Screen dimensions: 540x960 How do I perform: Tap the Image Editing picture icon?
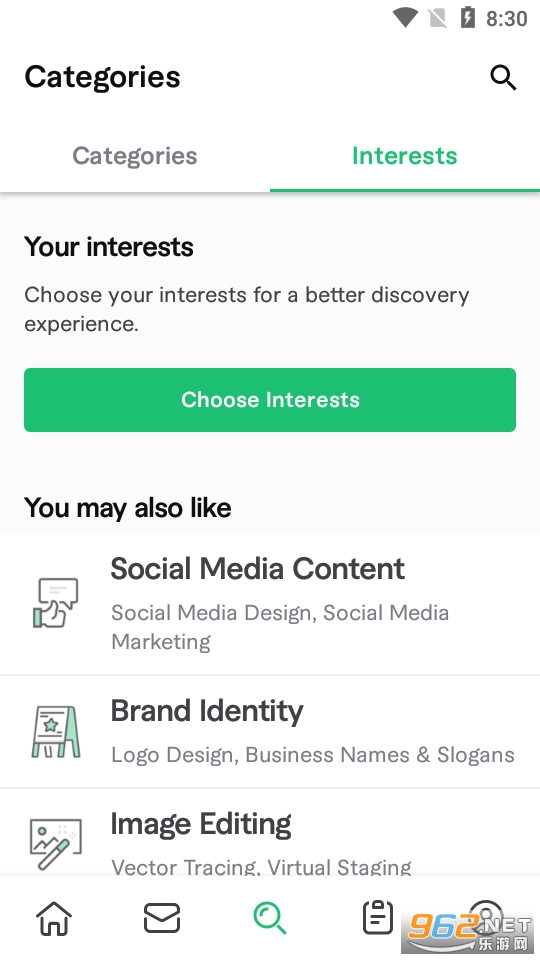pos(55,844)
